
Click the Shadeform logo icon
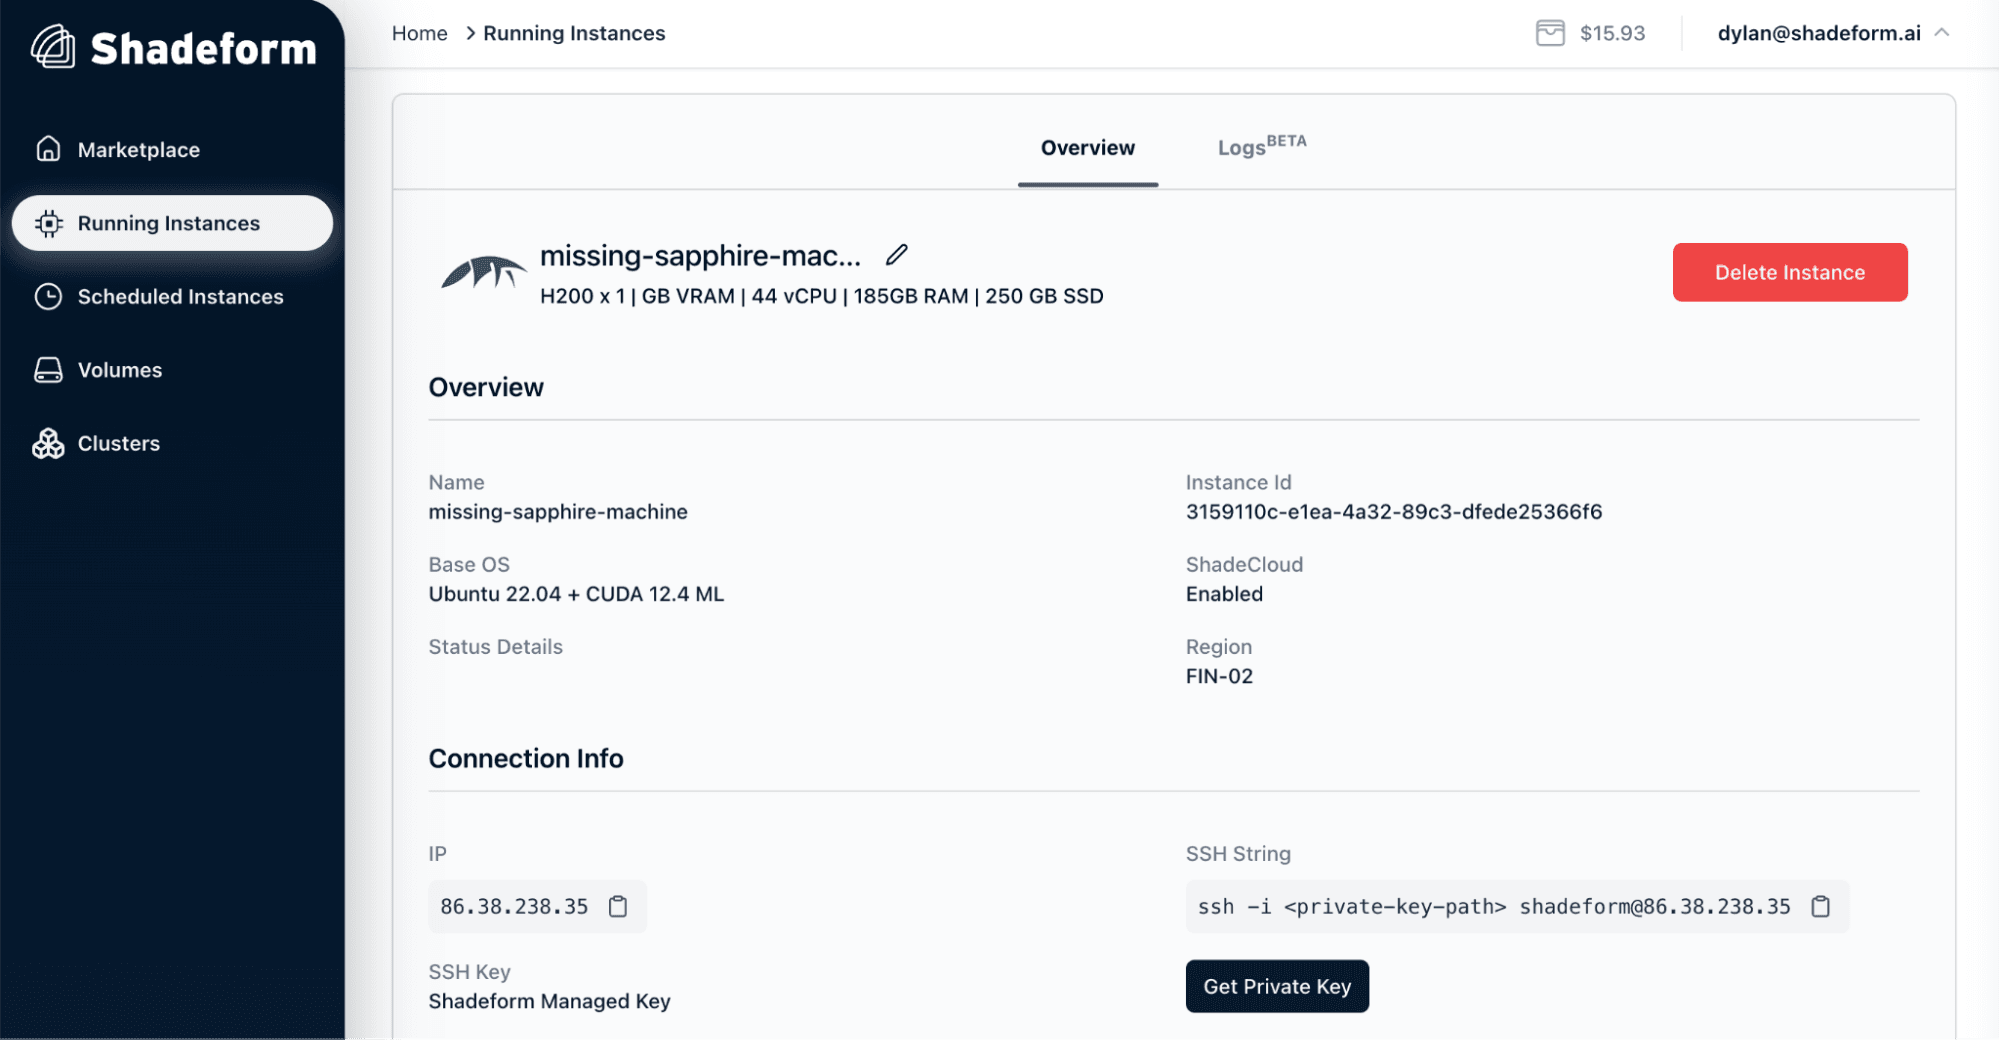[x=53, y=47]
